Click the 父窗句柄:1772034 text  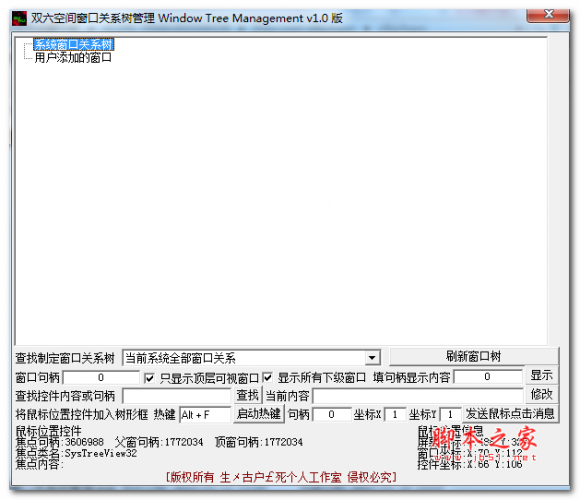[159, 442]
